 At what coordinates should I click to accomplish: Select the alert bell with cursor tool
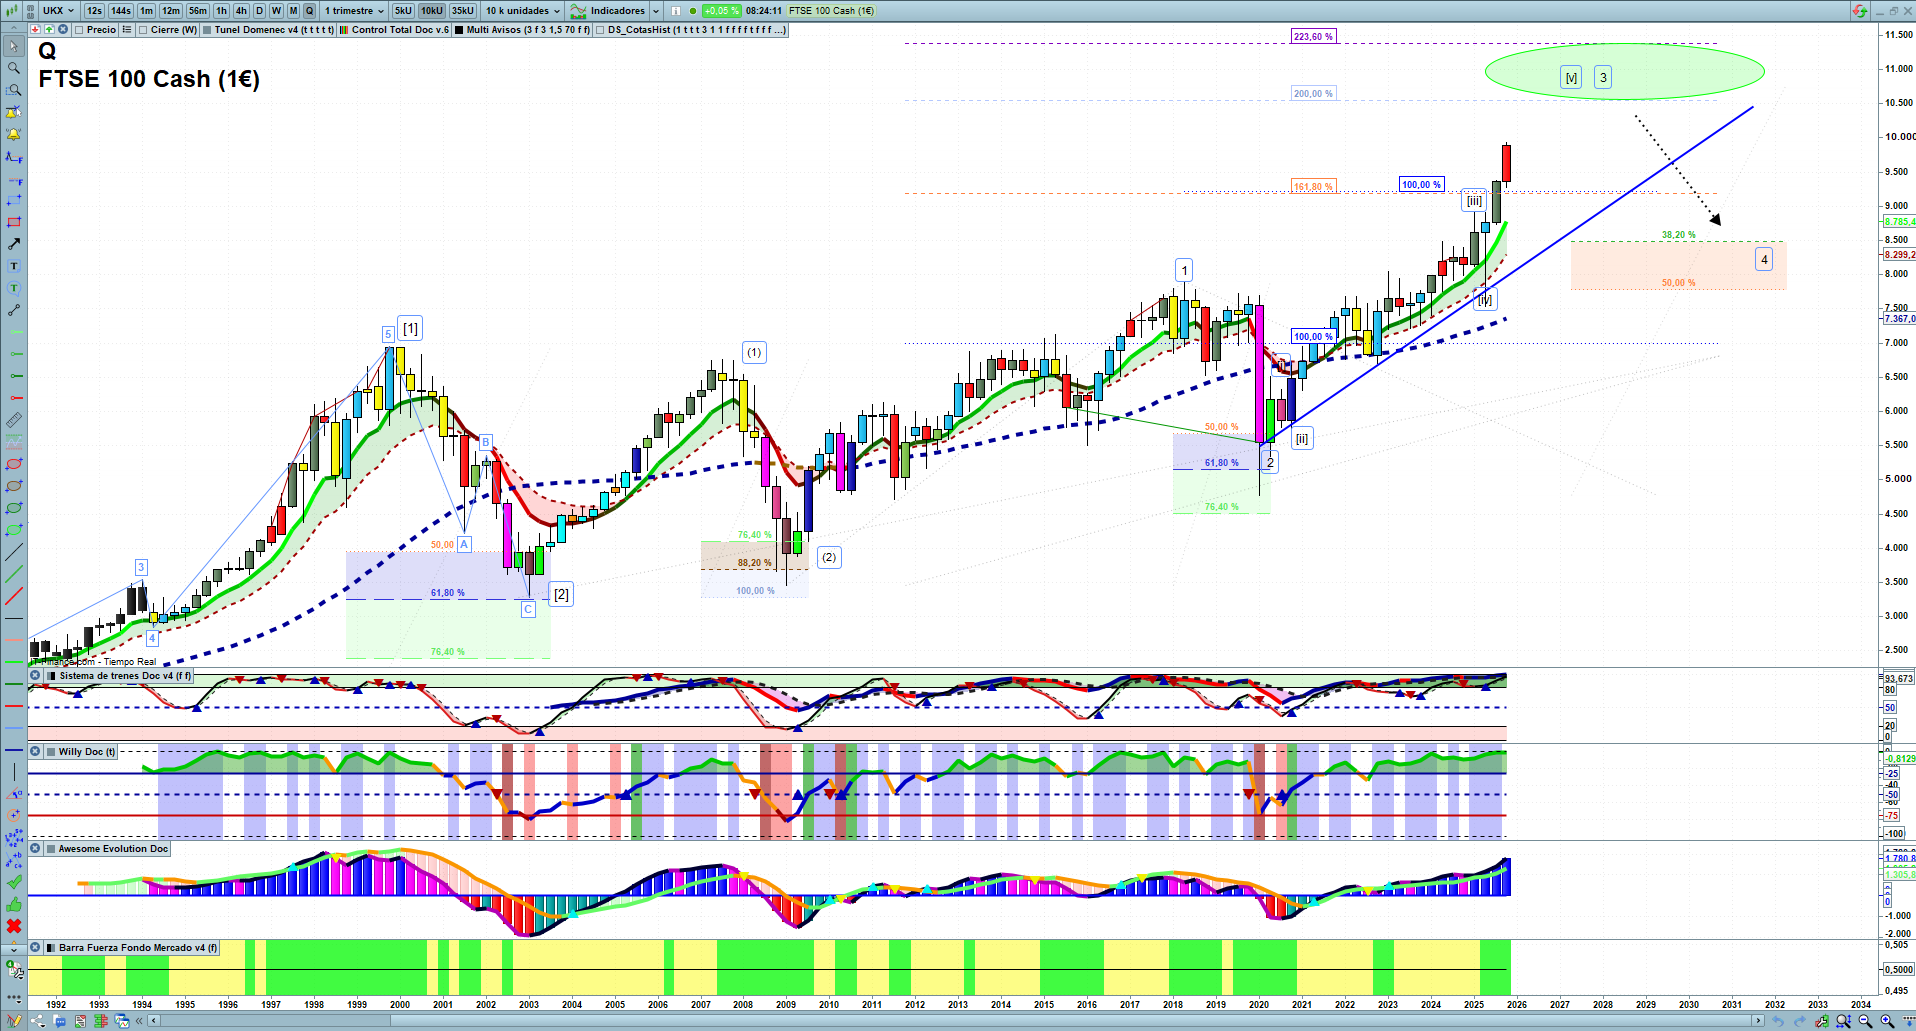[x=14, y=112]
